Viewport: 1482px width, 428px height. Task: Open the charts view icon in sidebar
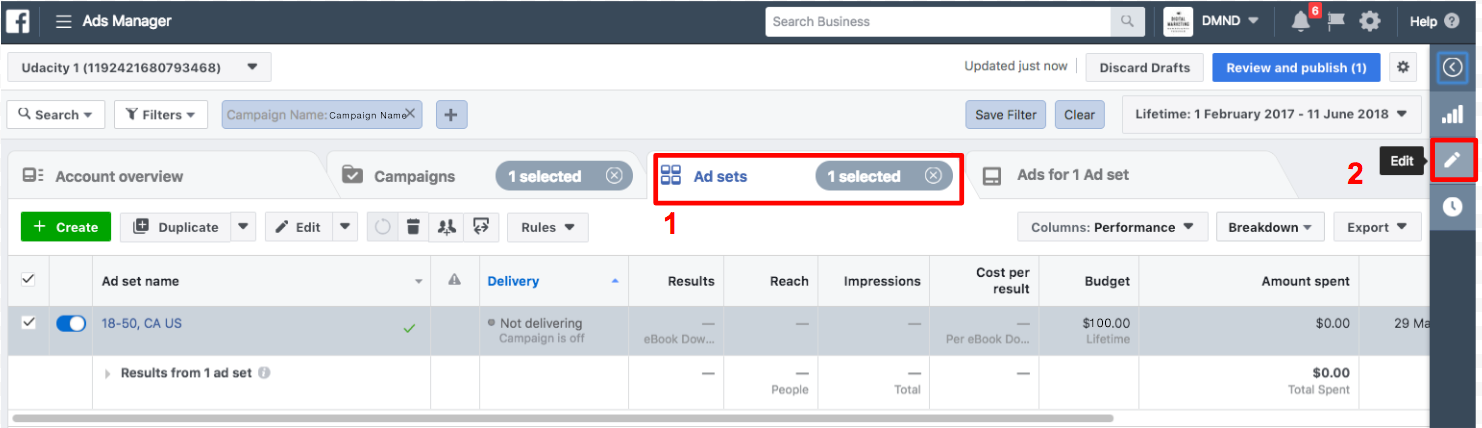point(1453,113)
